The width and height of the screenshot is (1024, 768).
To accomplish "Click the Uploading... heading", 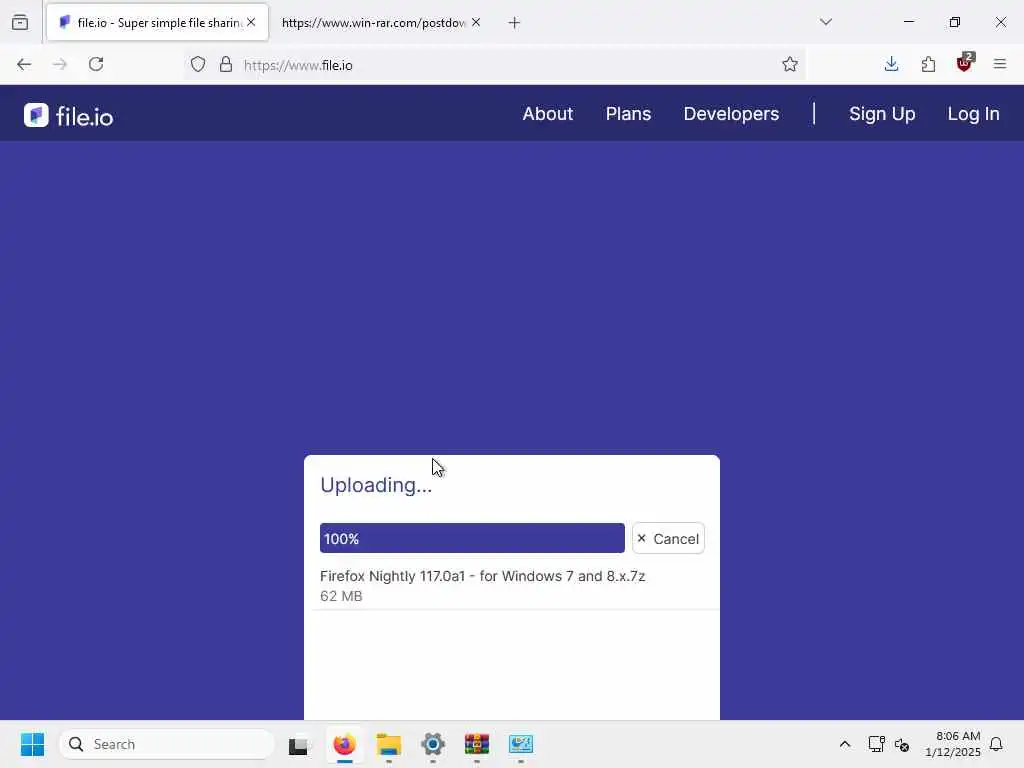I will [376, 485].
